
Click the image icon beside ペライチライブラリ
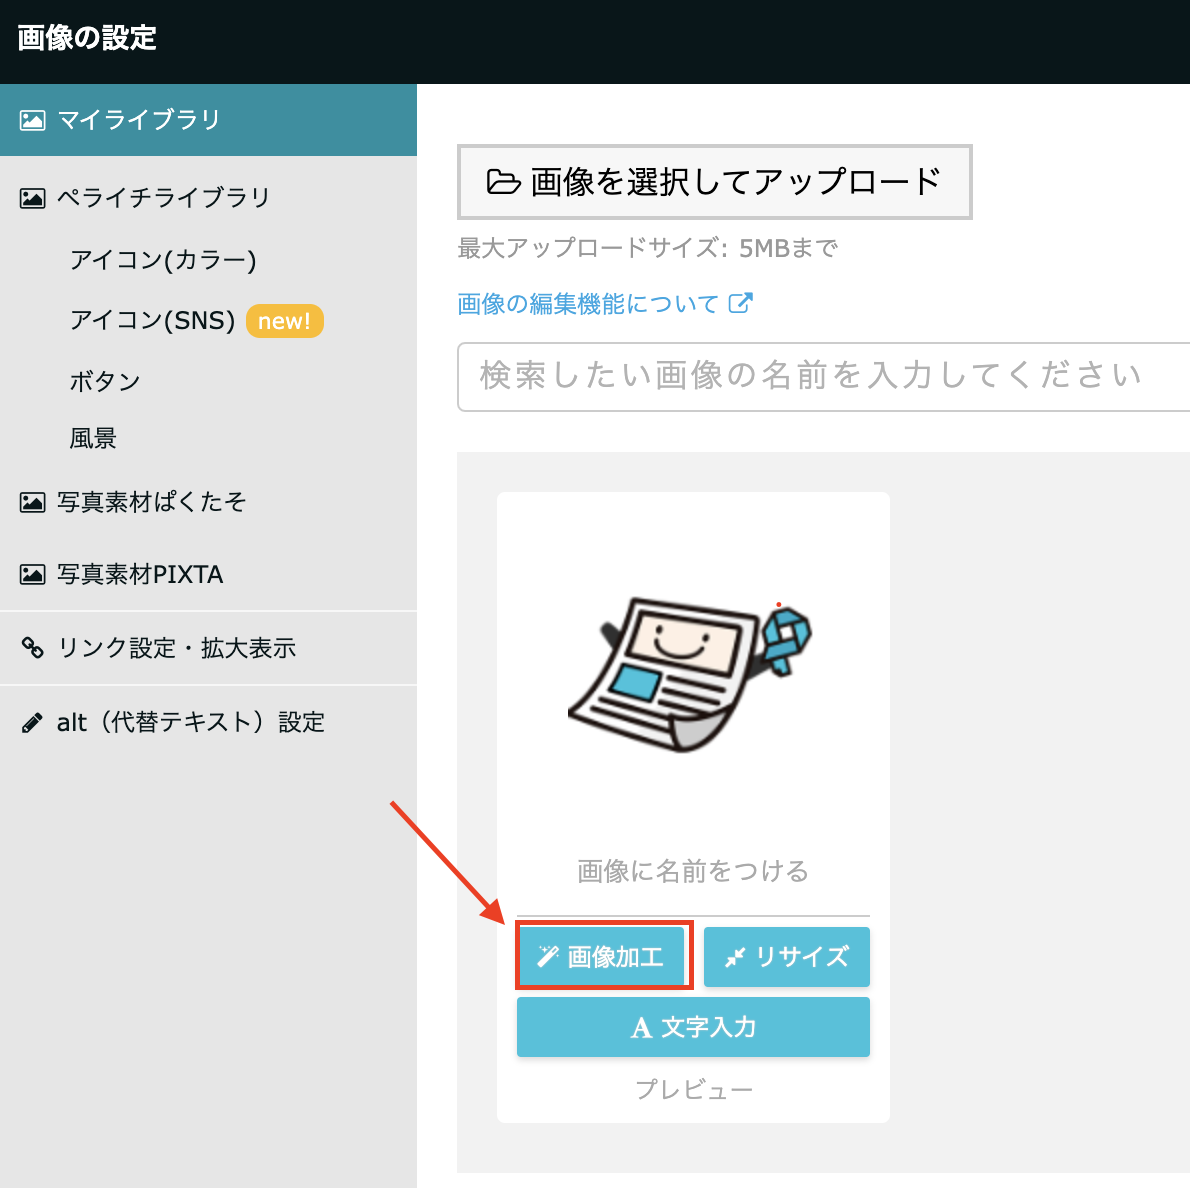click(x=32, y=198)
